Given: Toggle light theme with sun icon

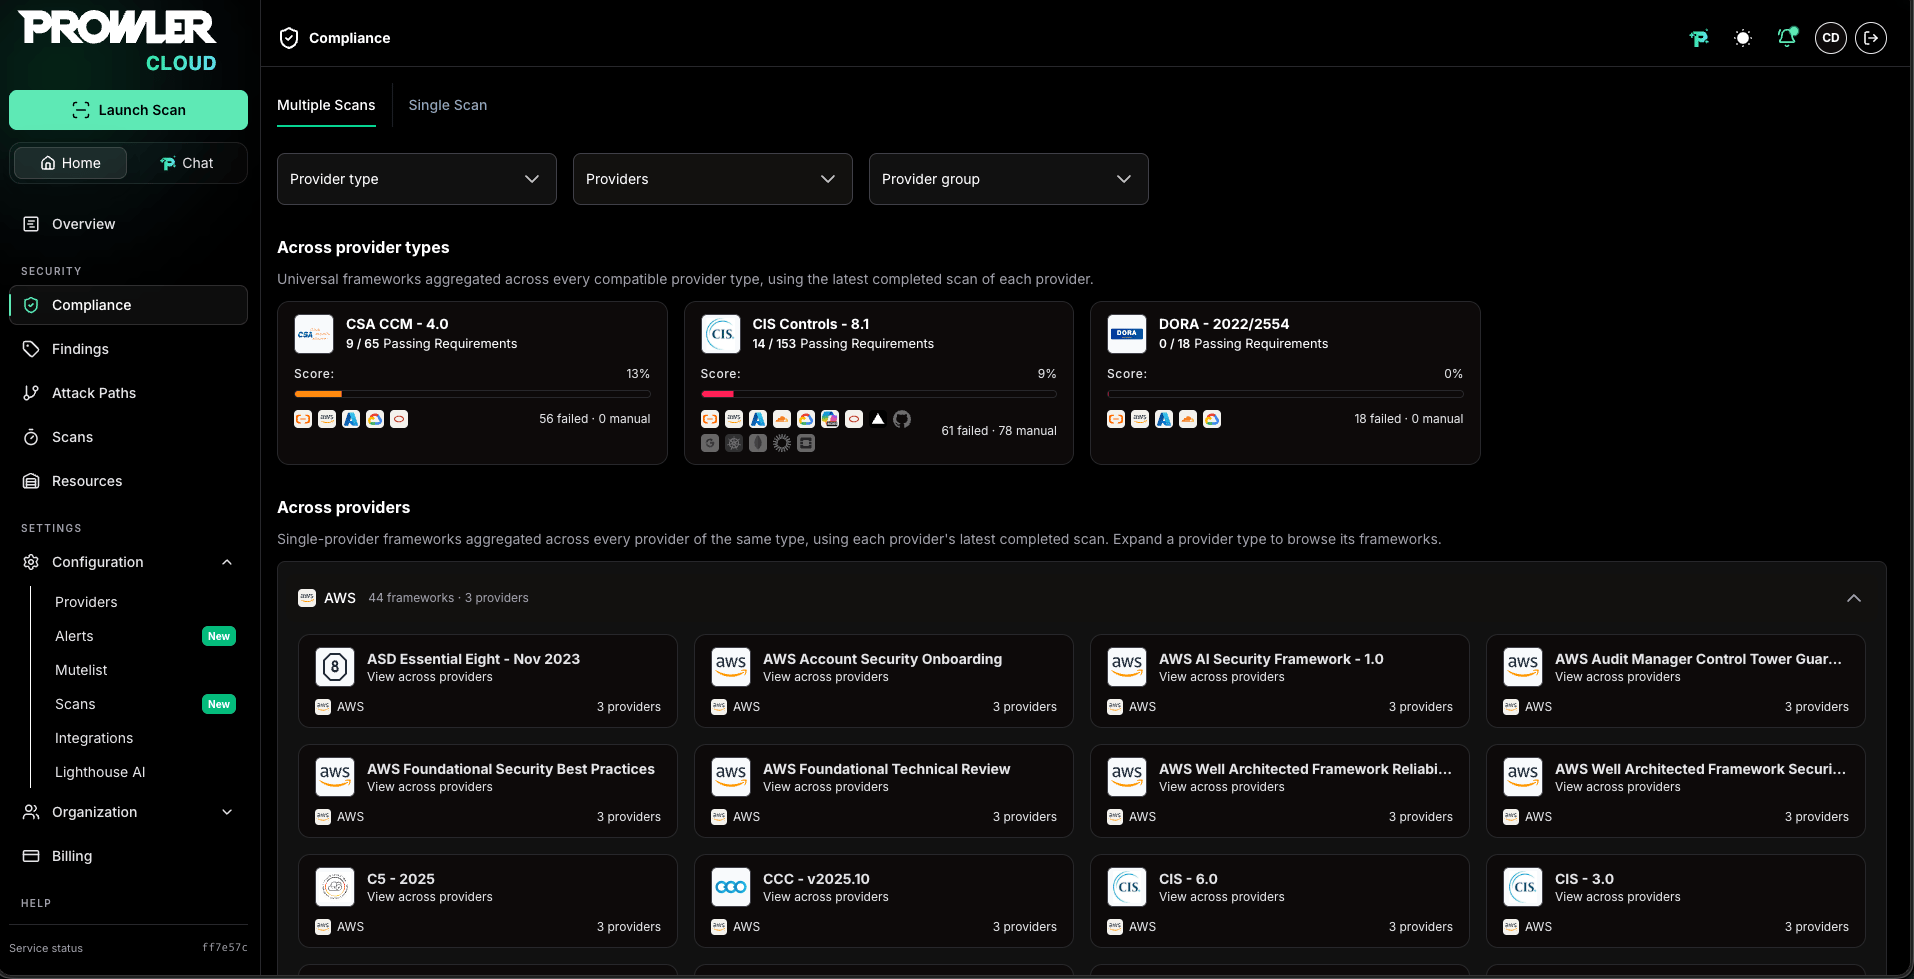Looking at the screenshot, I should coord(1743,38).
